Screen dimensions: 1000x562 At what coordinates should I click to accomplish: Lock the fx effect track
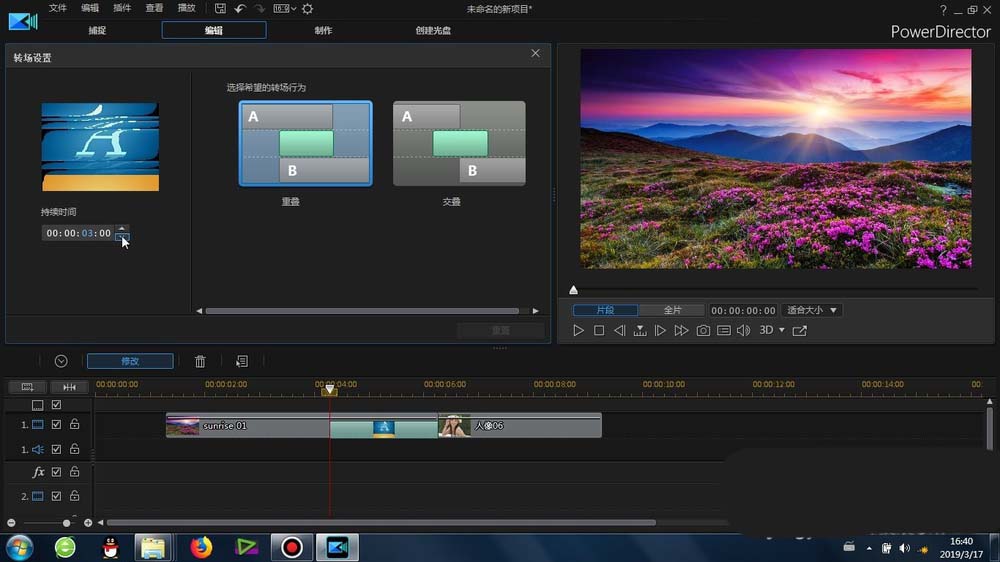pyautogui.click(x=75, y=472)
